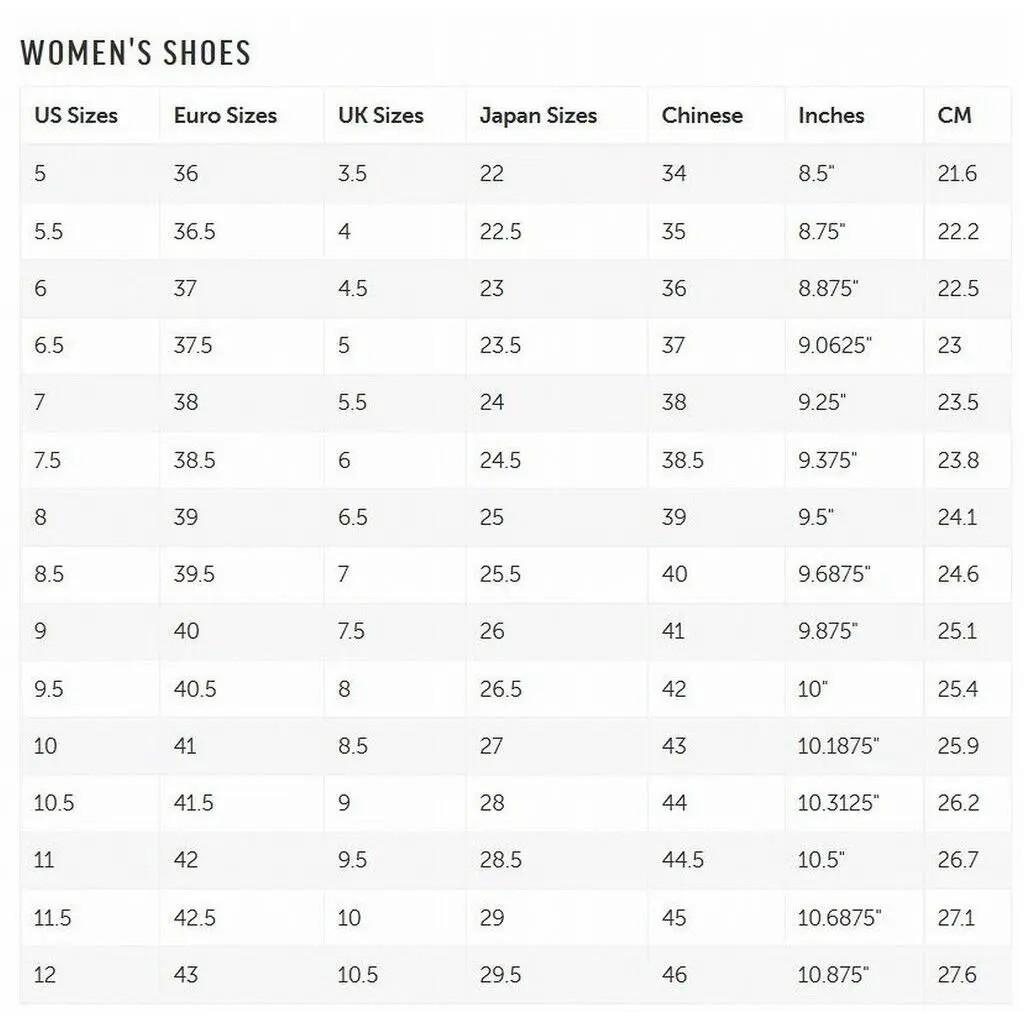Select the Euro Sizes column header
The image size is (1024, 1024).
click(225, 116)
